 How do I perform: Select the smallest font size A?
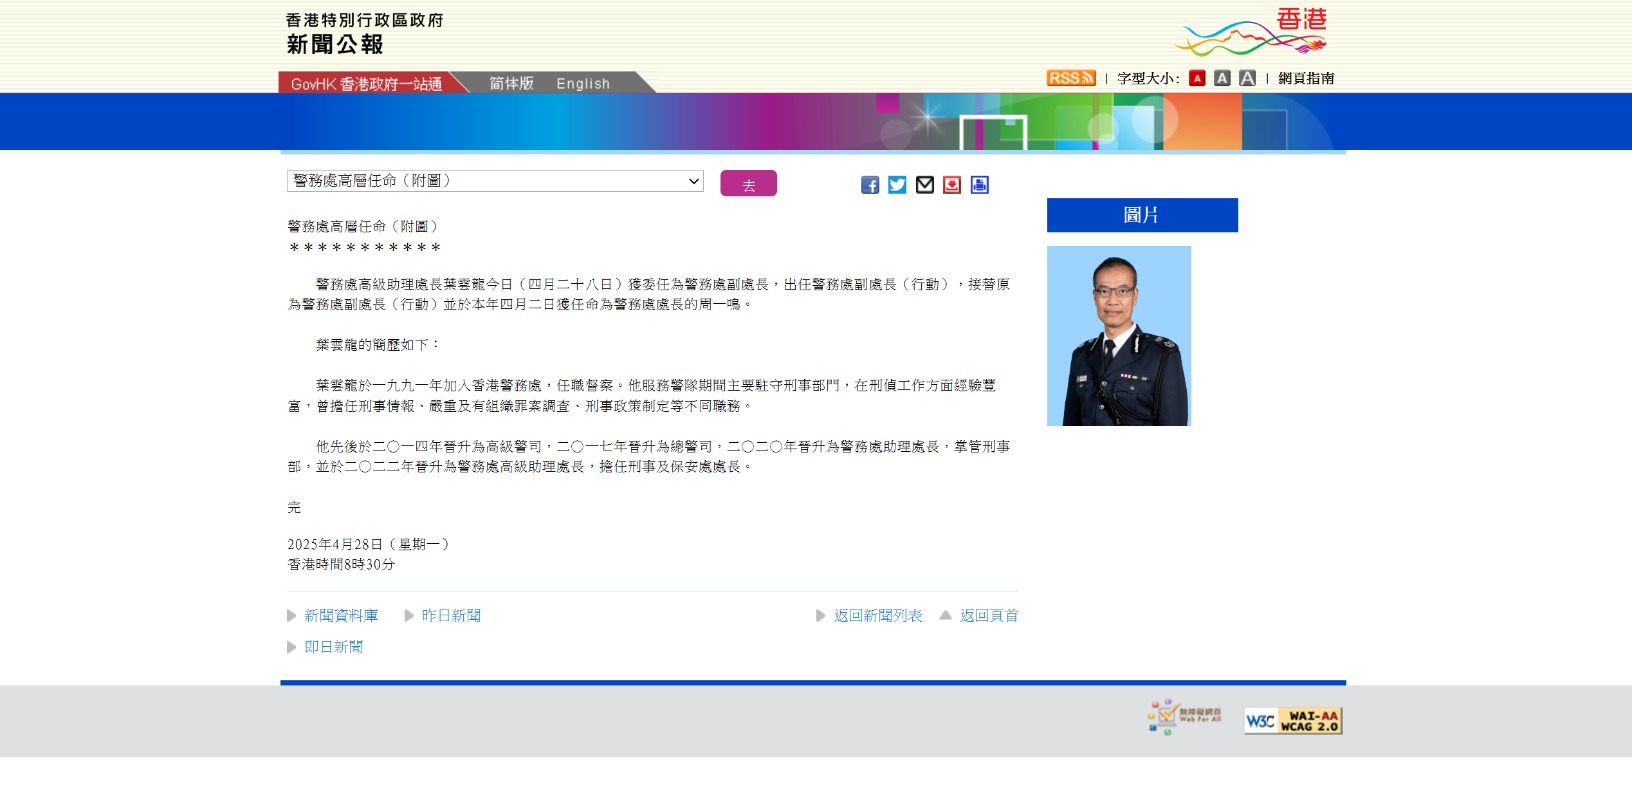click(x=1197, y=78)
